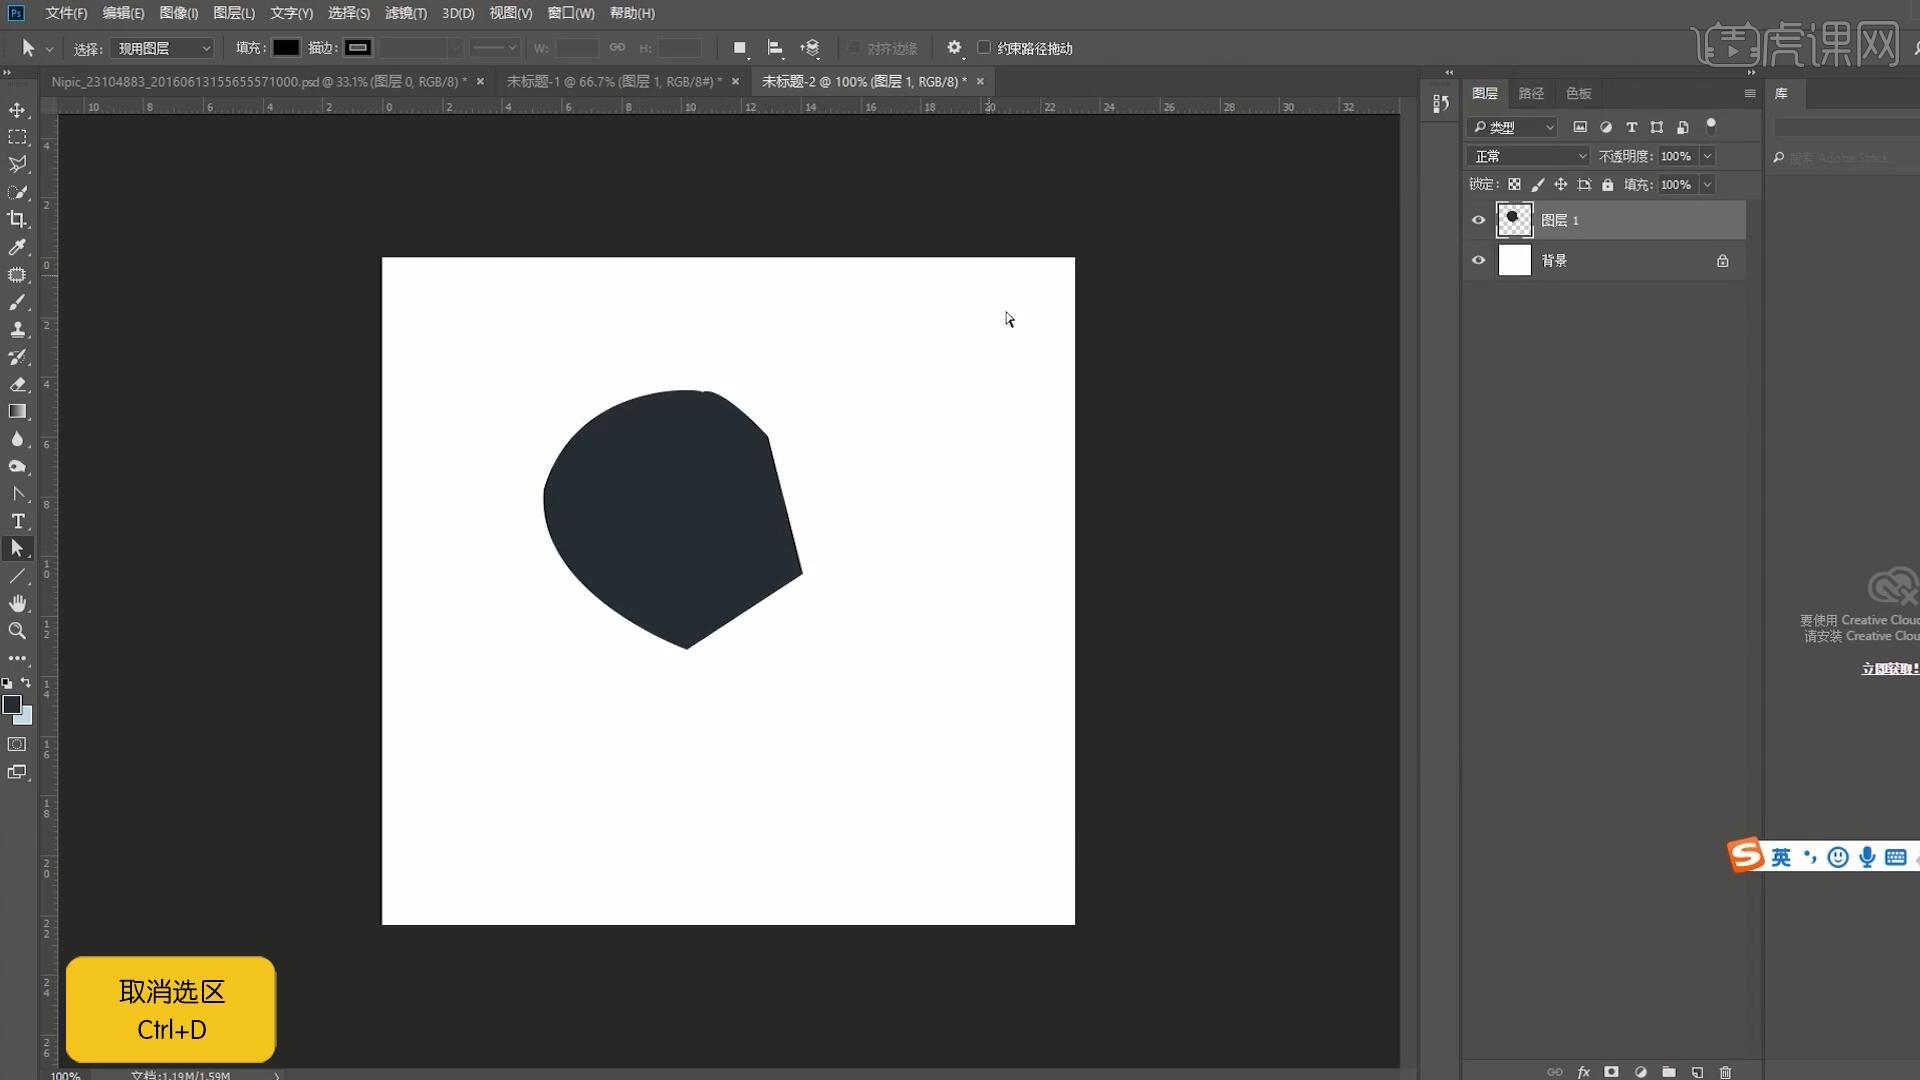The width and height of the screenshot is (1920, 1080).
Task: Select the Line shape tool
Action: (17, 576)
